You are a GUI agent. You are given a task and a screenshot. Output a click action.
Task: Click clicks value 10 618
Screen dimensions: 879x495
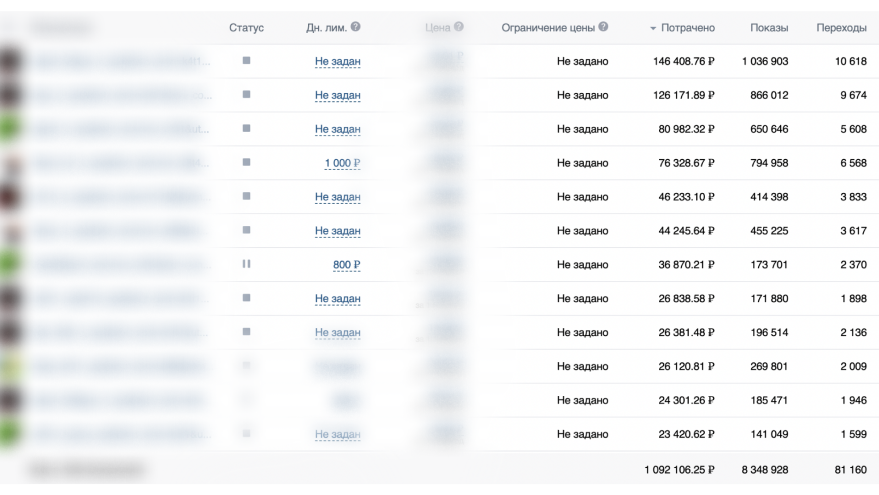pyautogui.click(x=851, y=61)
